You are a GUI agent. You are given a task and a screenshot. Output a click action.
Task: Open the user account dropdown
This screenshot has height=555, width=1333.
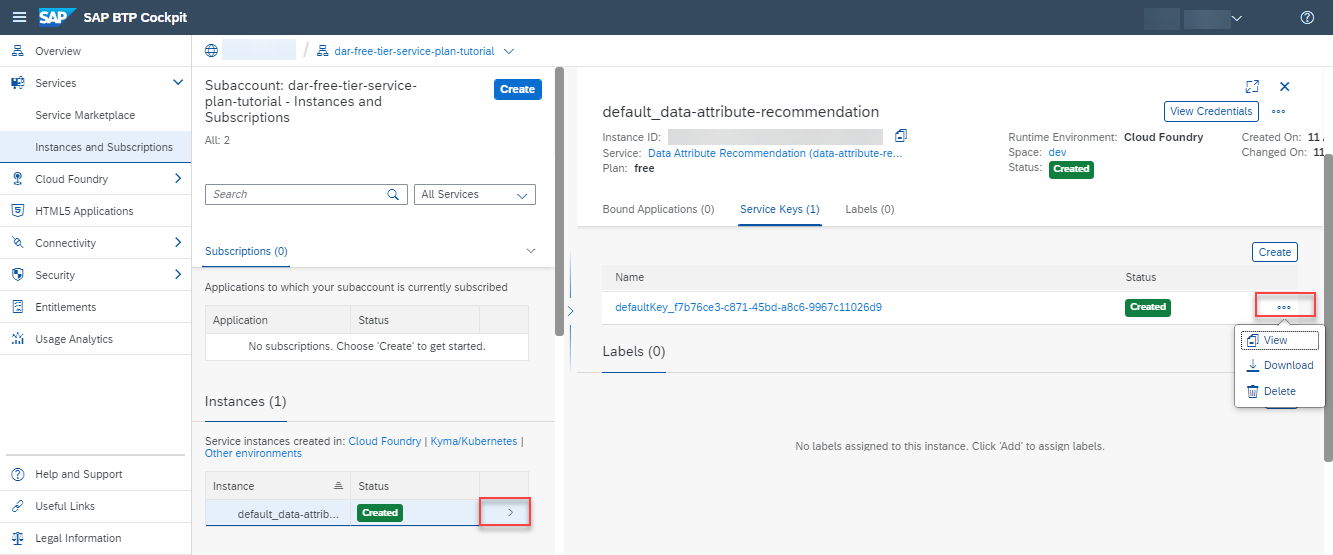pyautogui.click(x=1237, y=18)
